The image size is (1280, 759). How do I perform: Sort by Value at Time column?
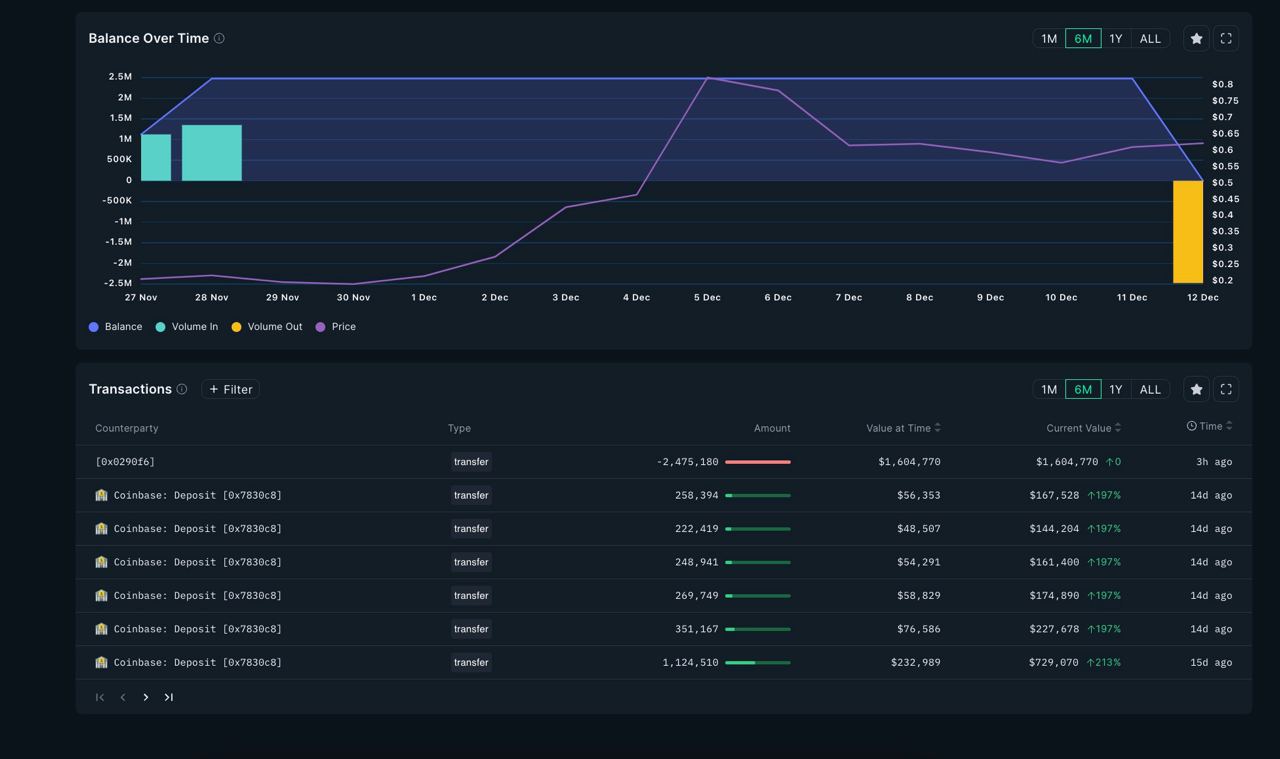point(903,428)
